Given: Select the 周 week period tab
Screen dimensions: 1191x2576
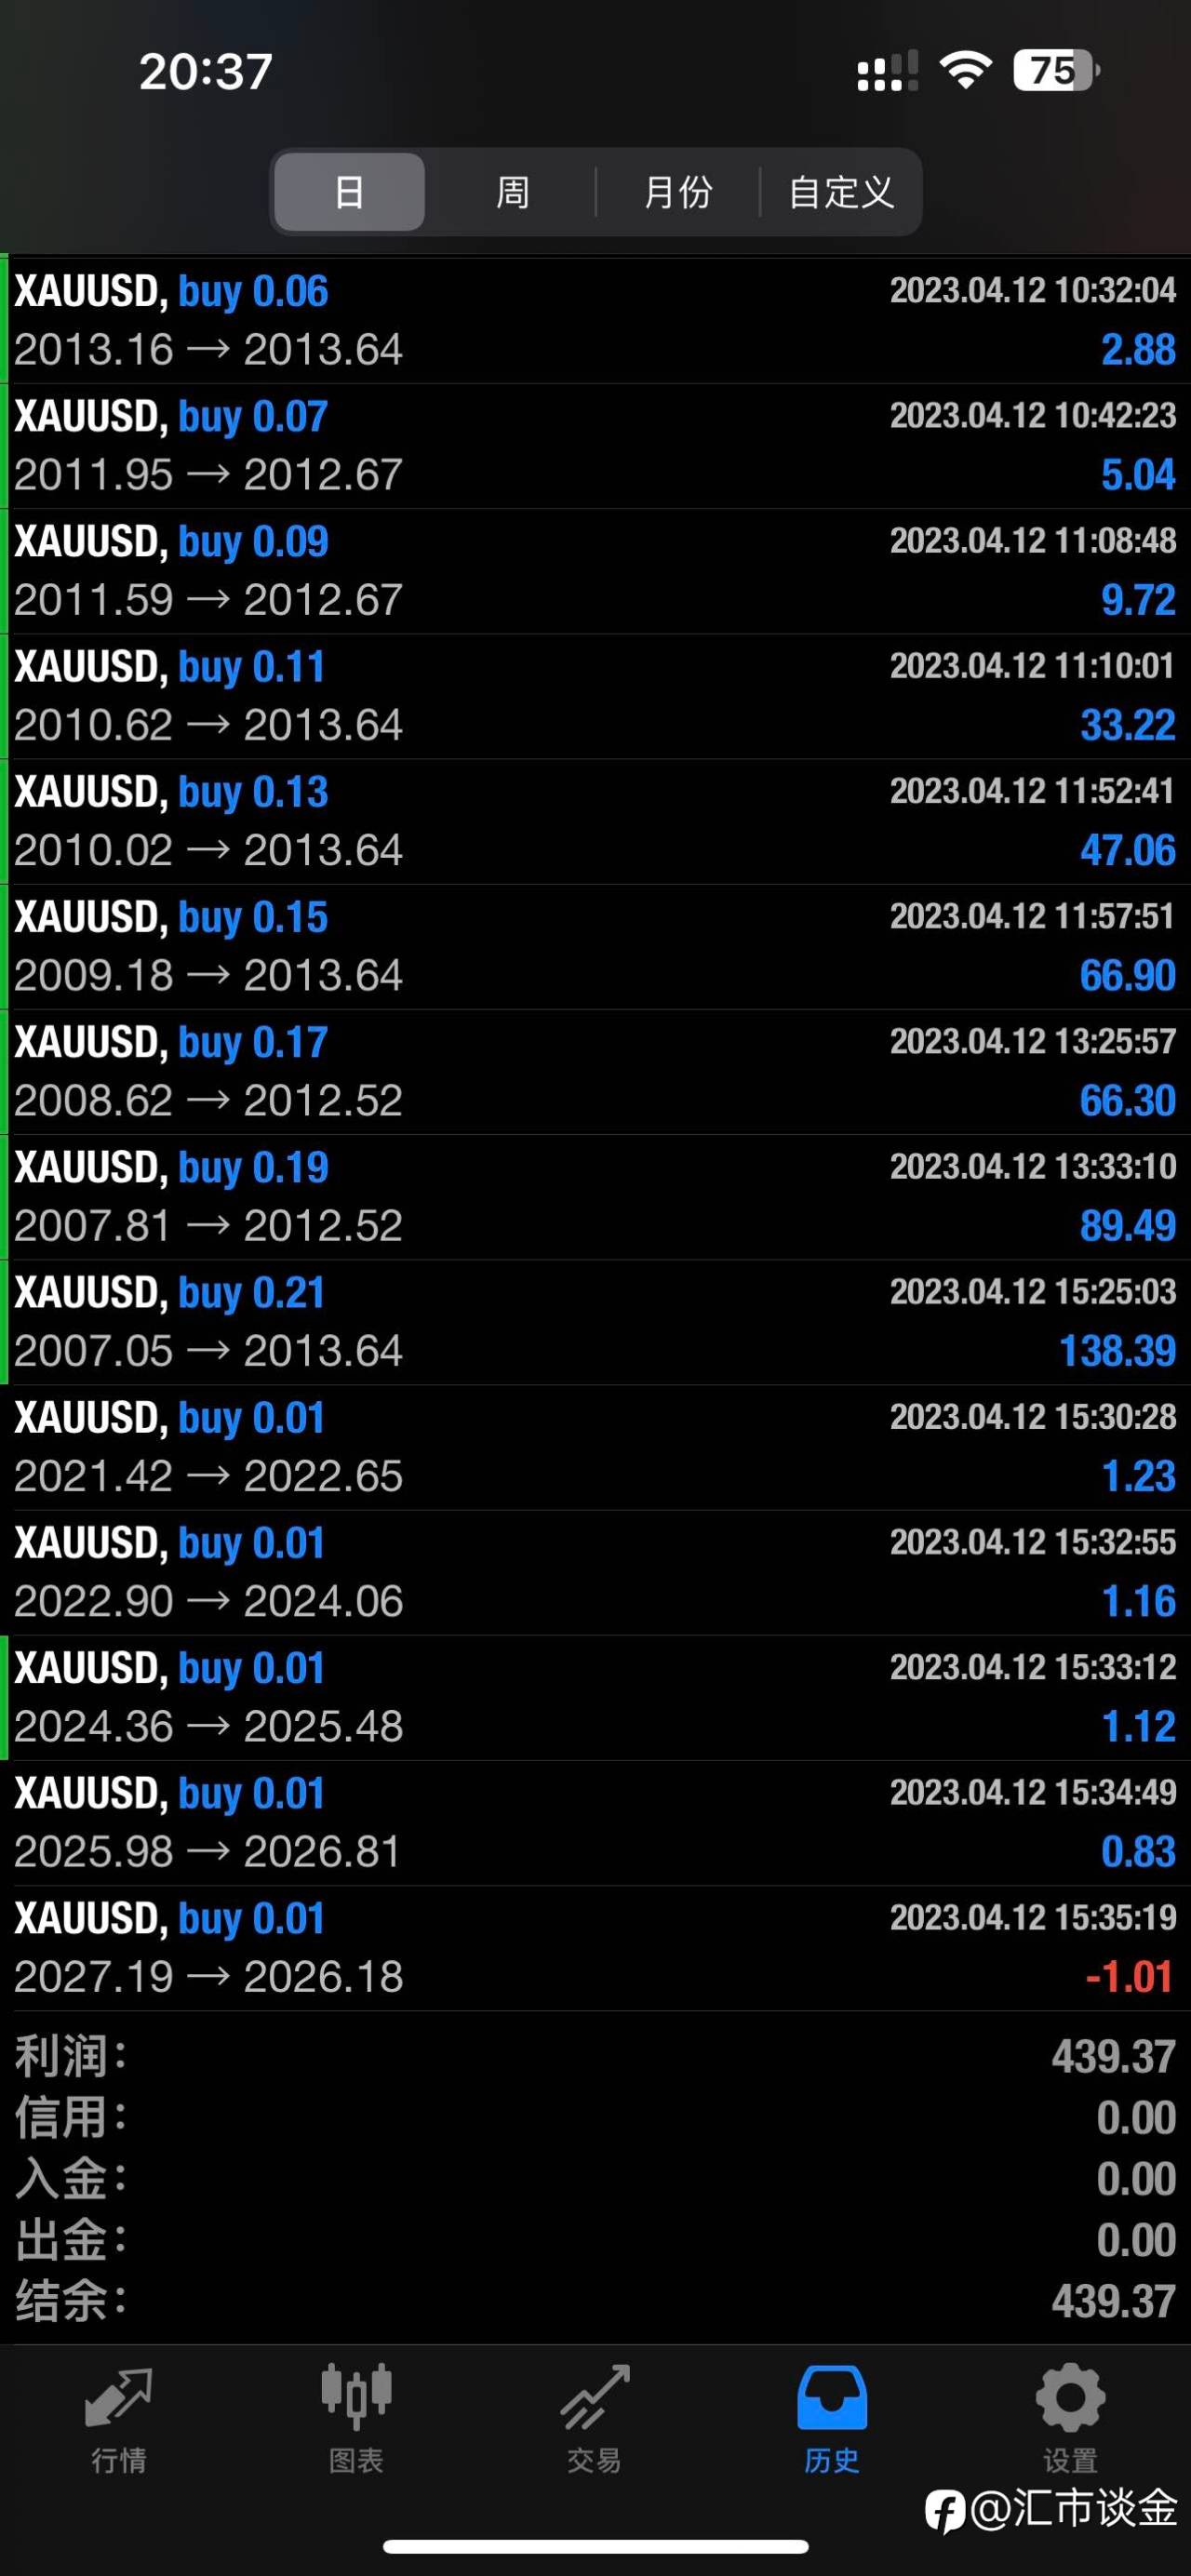Looking at the screenshot, I should pyautogui.click(x=513, y=192).
